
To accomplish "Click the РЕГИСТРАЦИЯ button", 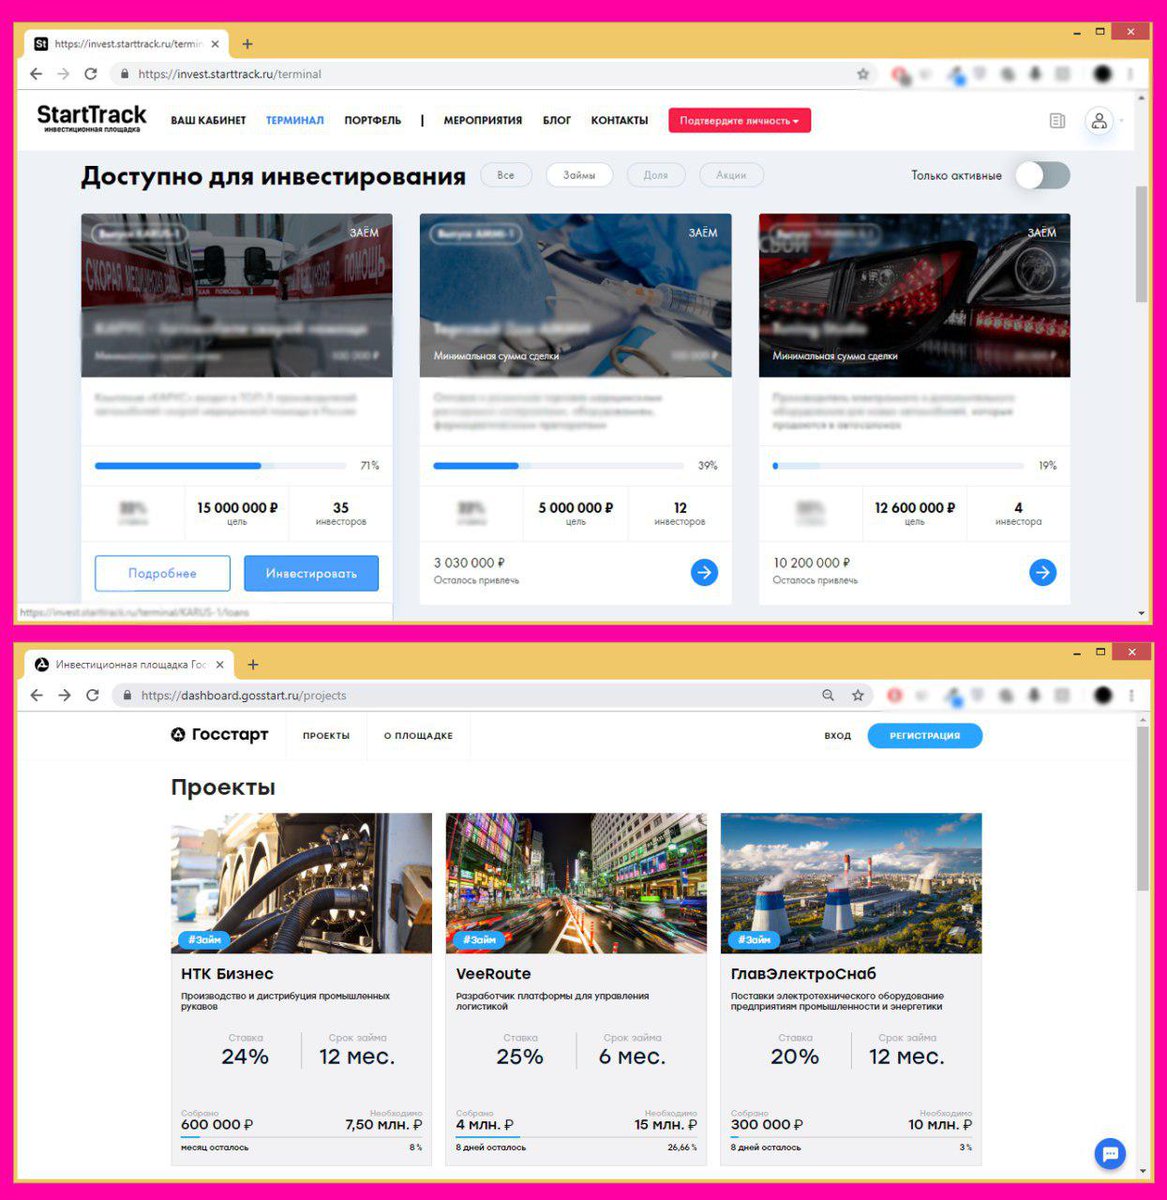I will (925, 736).
